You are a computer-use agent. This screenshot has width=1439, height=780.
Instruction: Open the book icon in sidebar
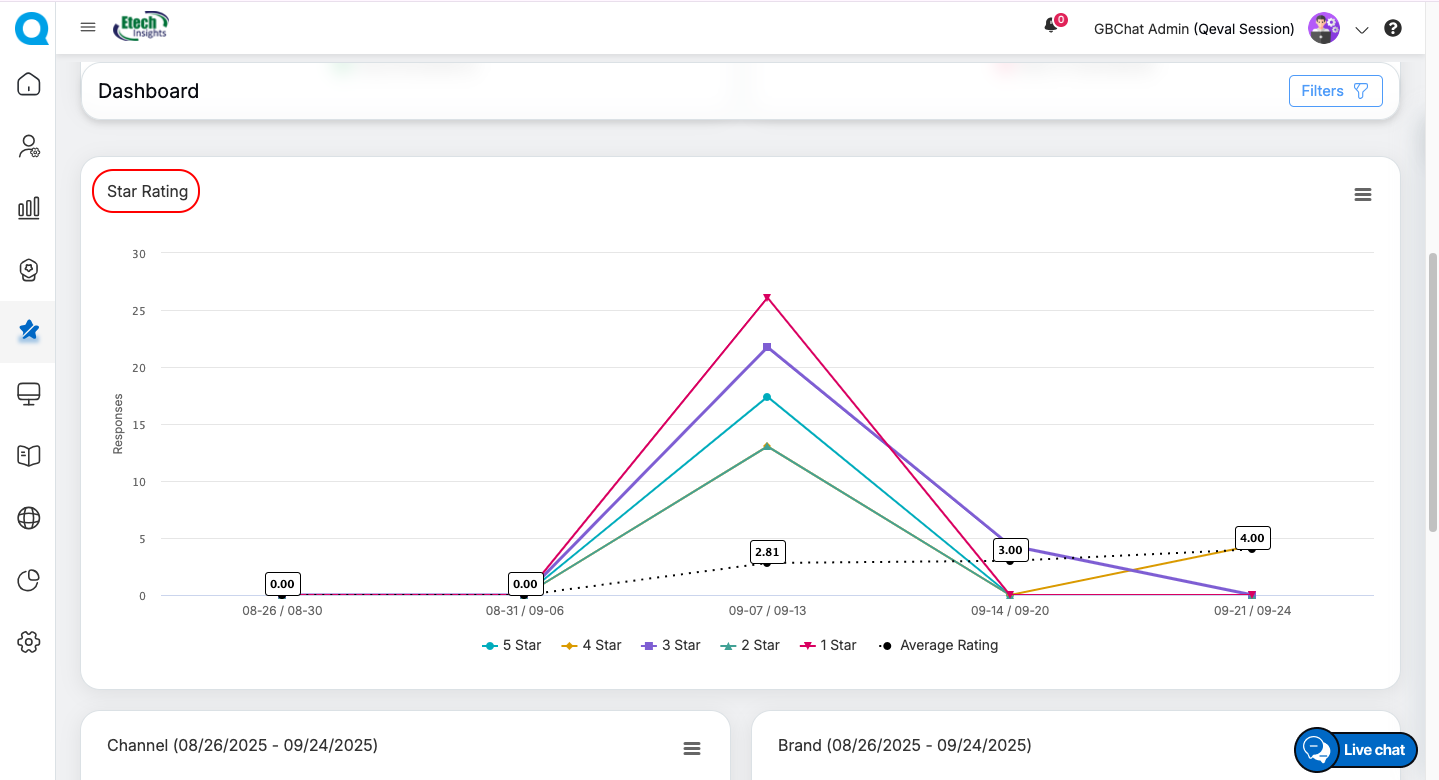tap(29, 456)
